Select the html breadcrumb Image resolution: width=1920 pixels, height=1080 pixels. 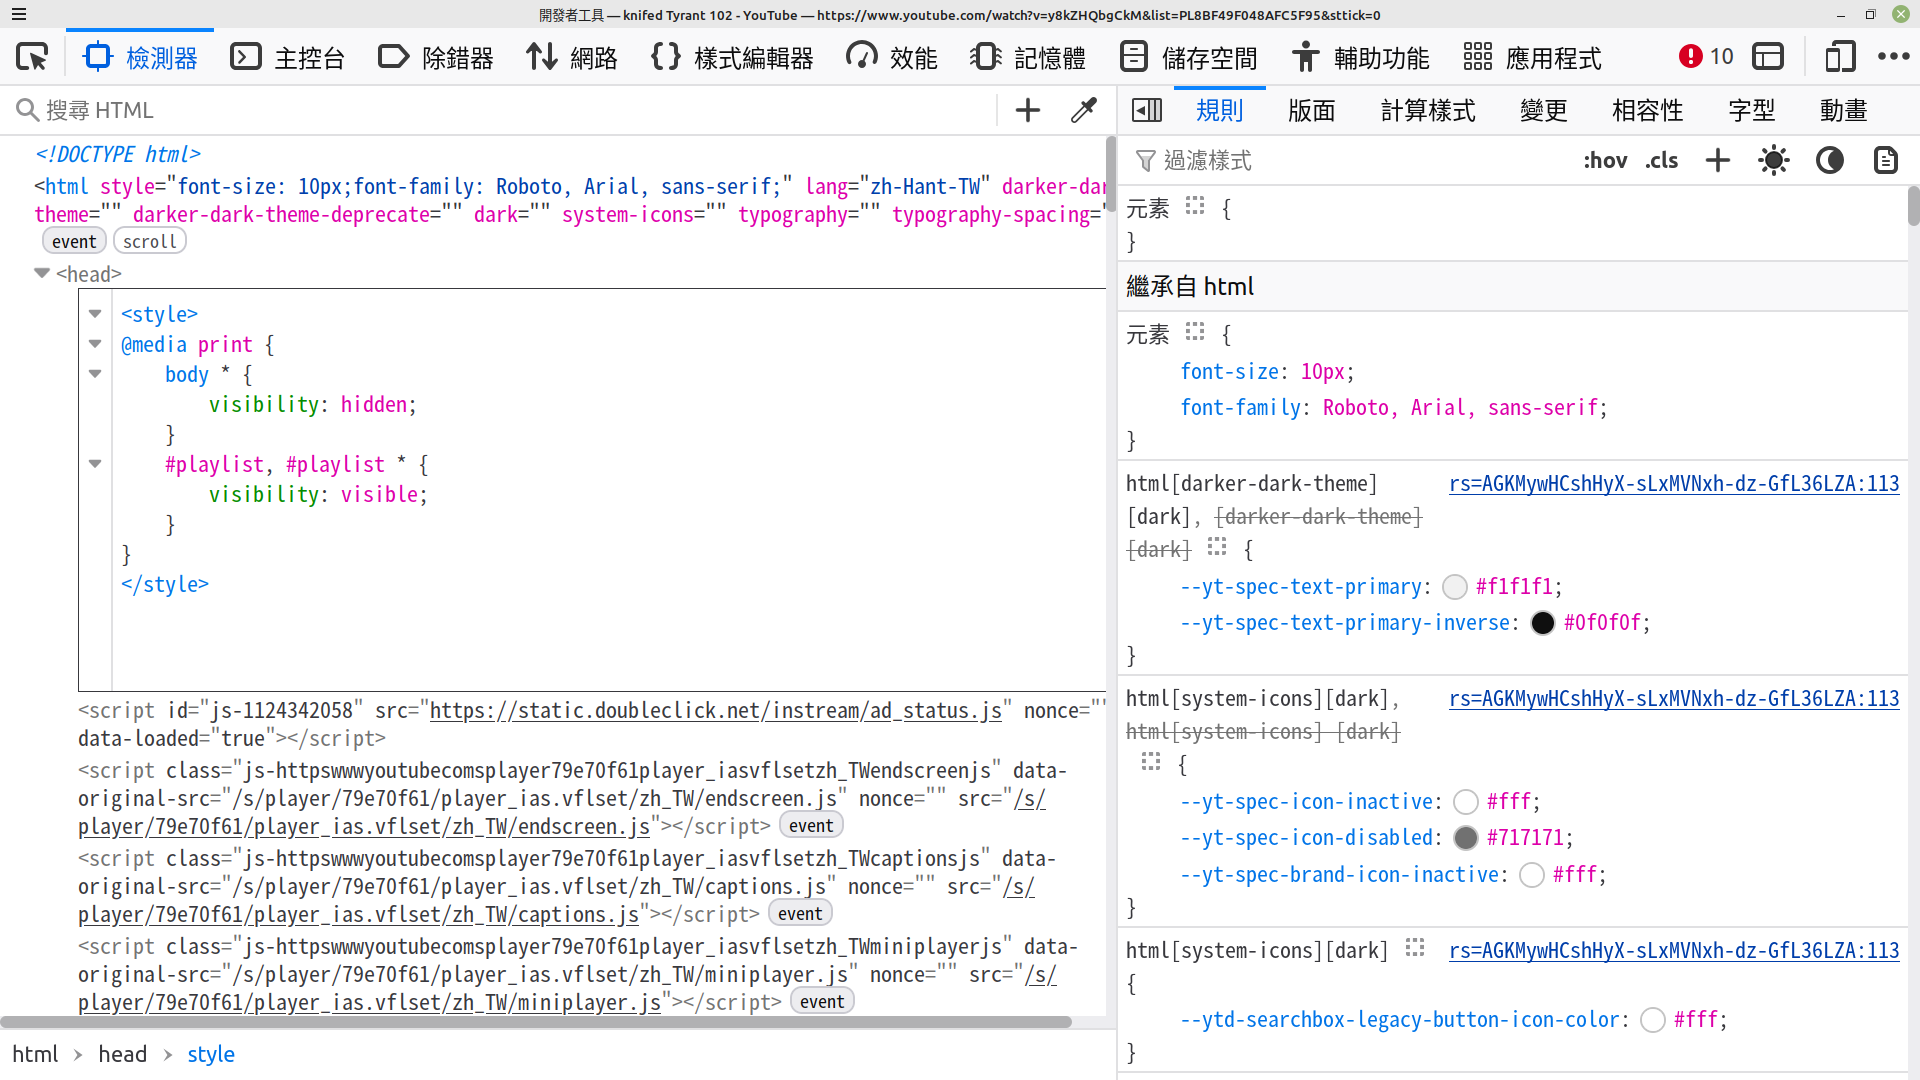pyautogui.click(x=35, y=1054)
